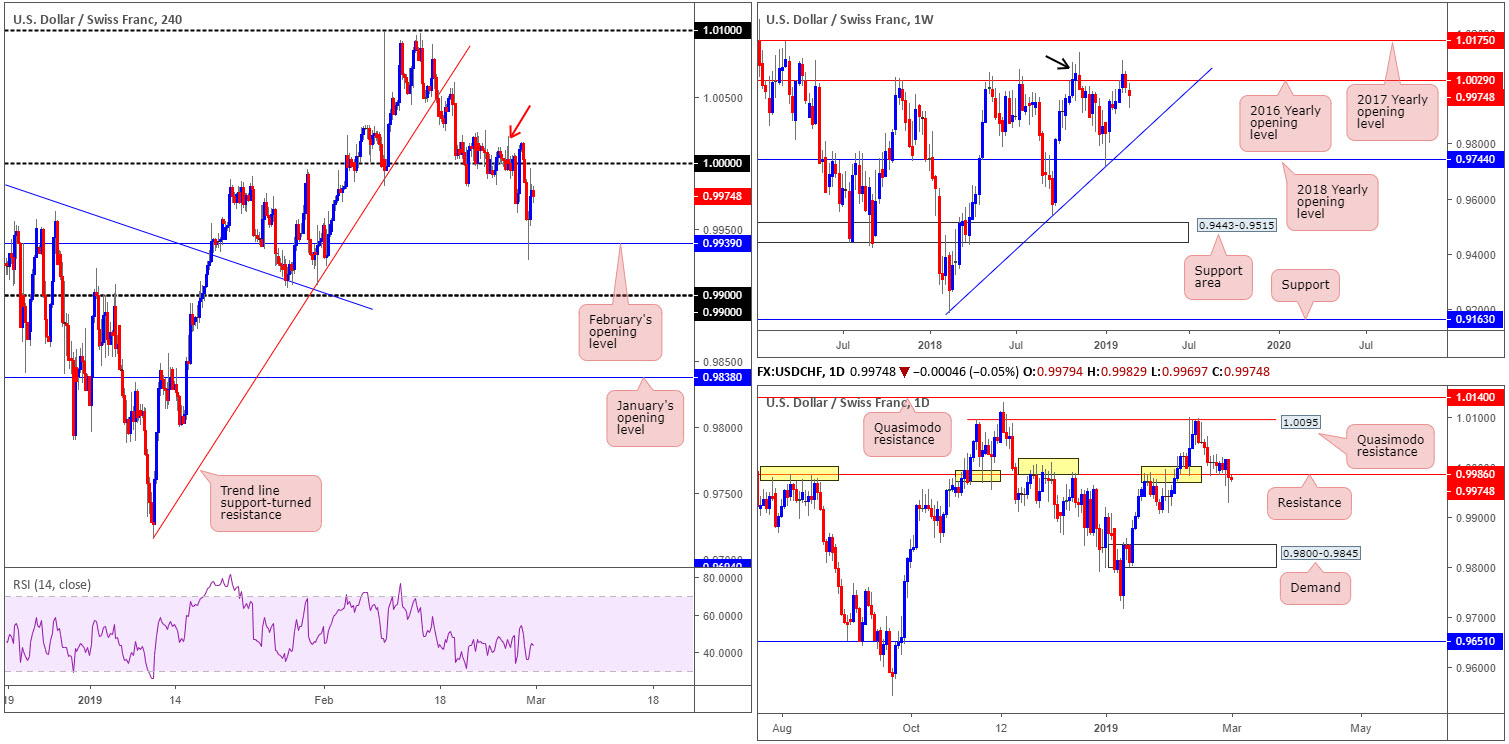Click the '1.0095' level label on the daily chart
The height and width of the screenshot is (744, 1509).
point(1300,422)
